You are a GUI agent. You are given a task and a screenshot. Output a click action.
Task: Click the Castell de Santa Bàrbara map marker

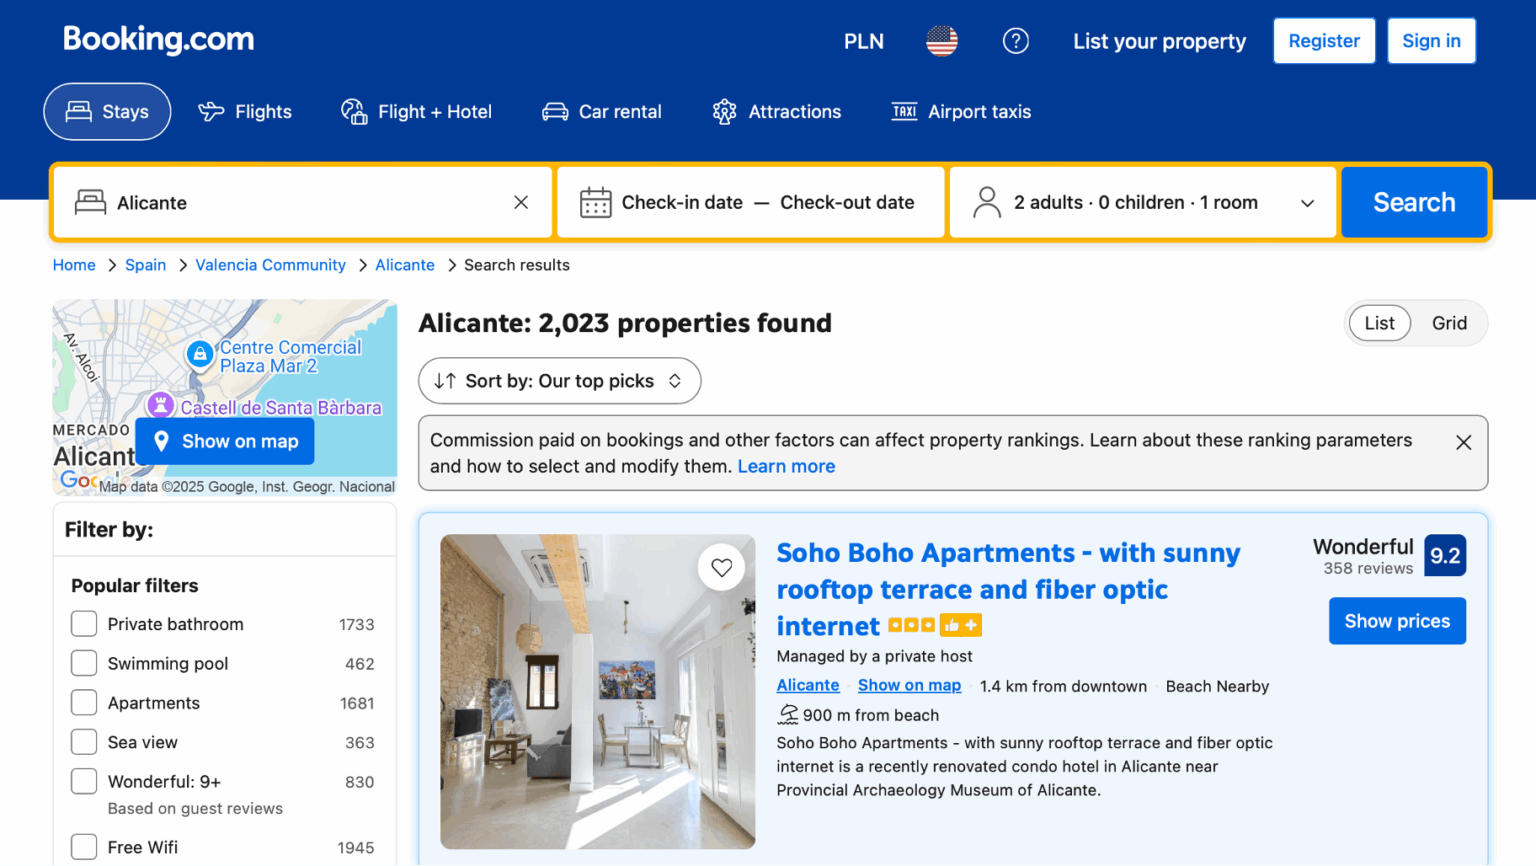[160, 405]
